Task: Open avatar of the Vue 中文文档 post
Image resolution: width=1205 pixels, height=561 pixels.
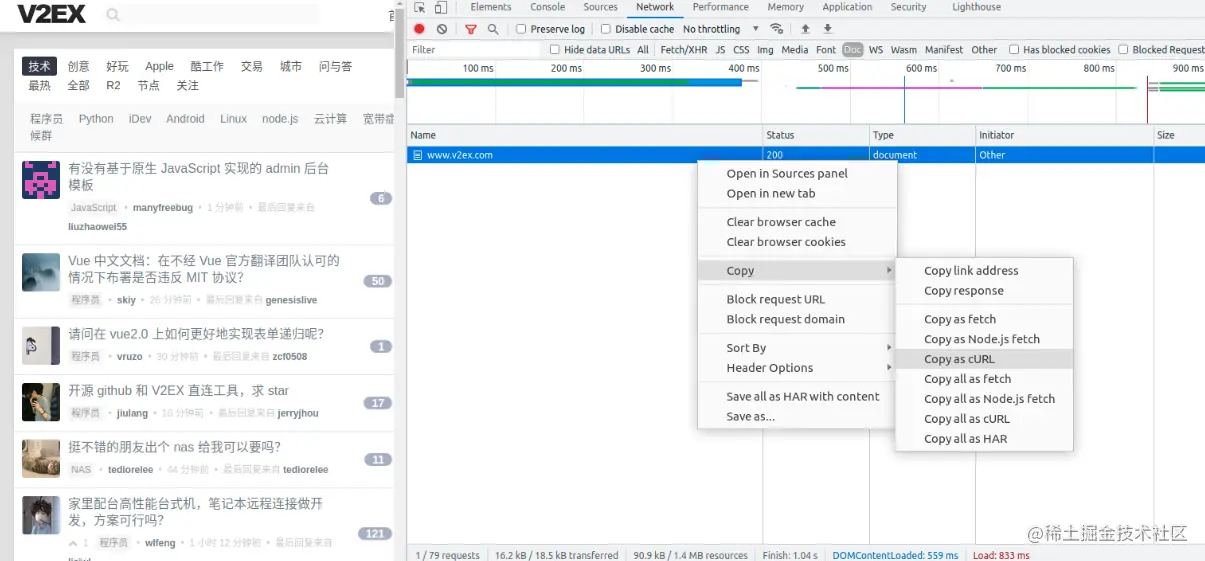Action: coord(41,272)
